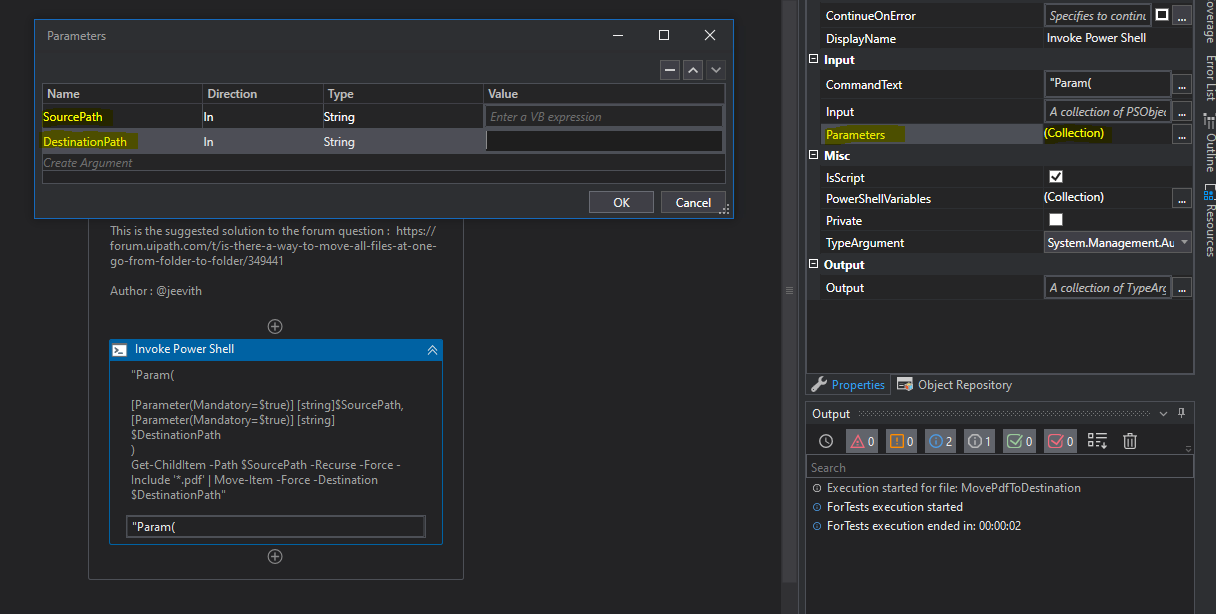Open ellipsis editor for Input property
This screenshot has height=614, width=1216.
tap(1182, 112)
